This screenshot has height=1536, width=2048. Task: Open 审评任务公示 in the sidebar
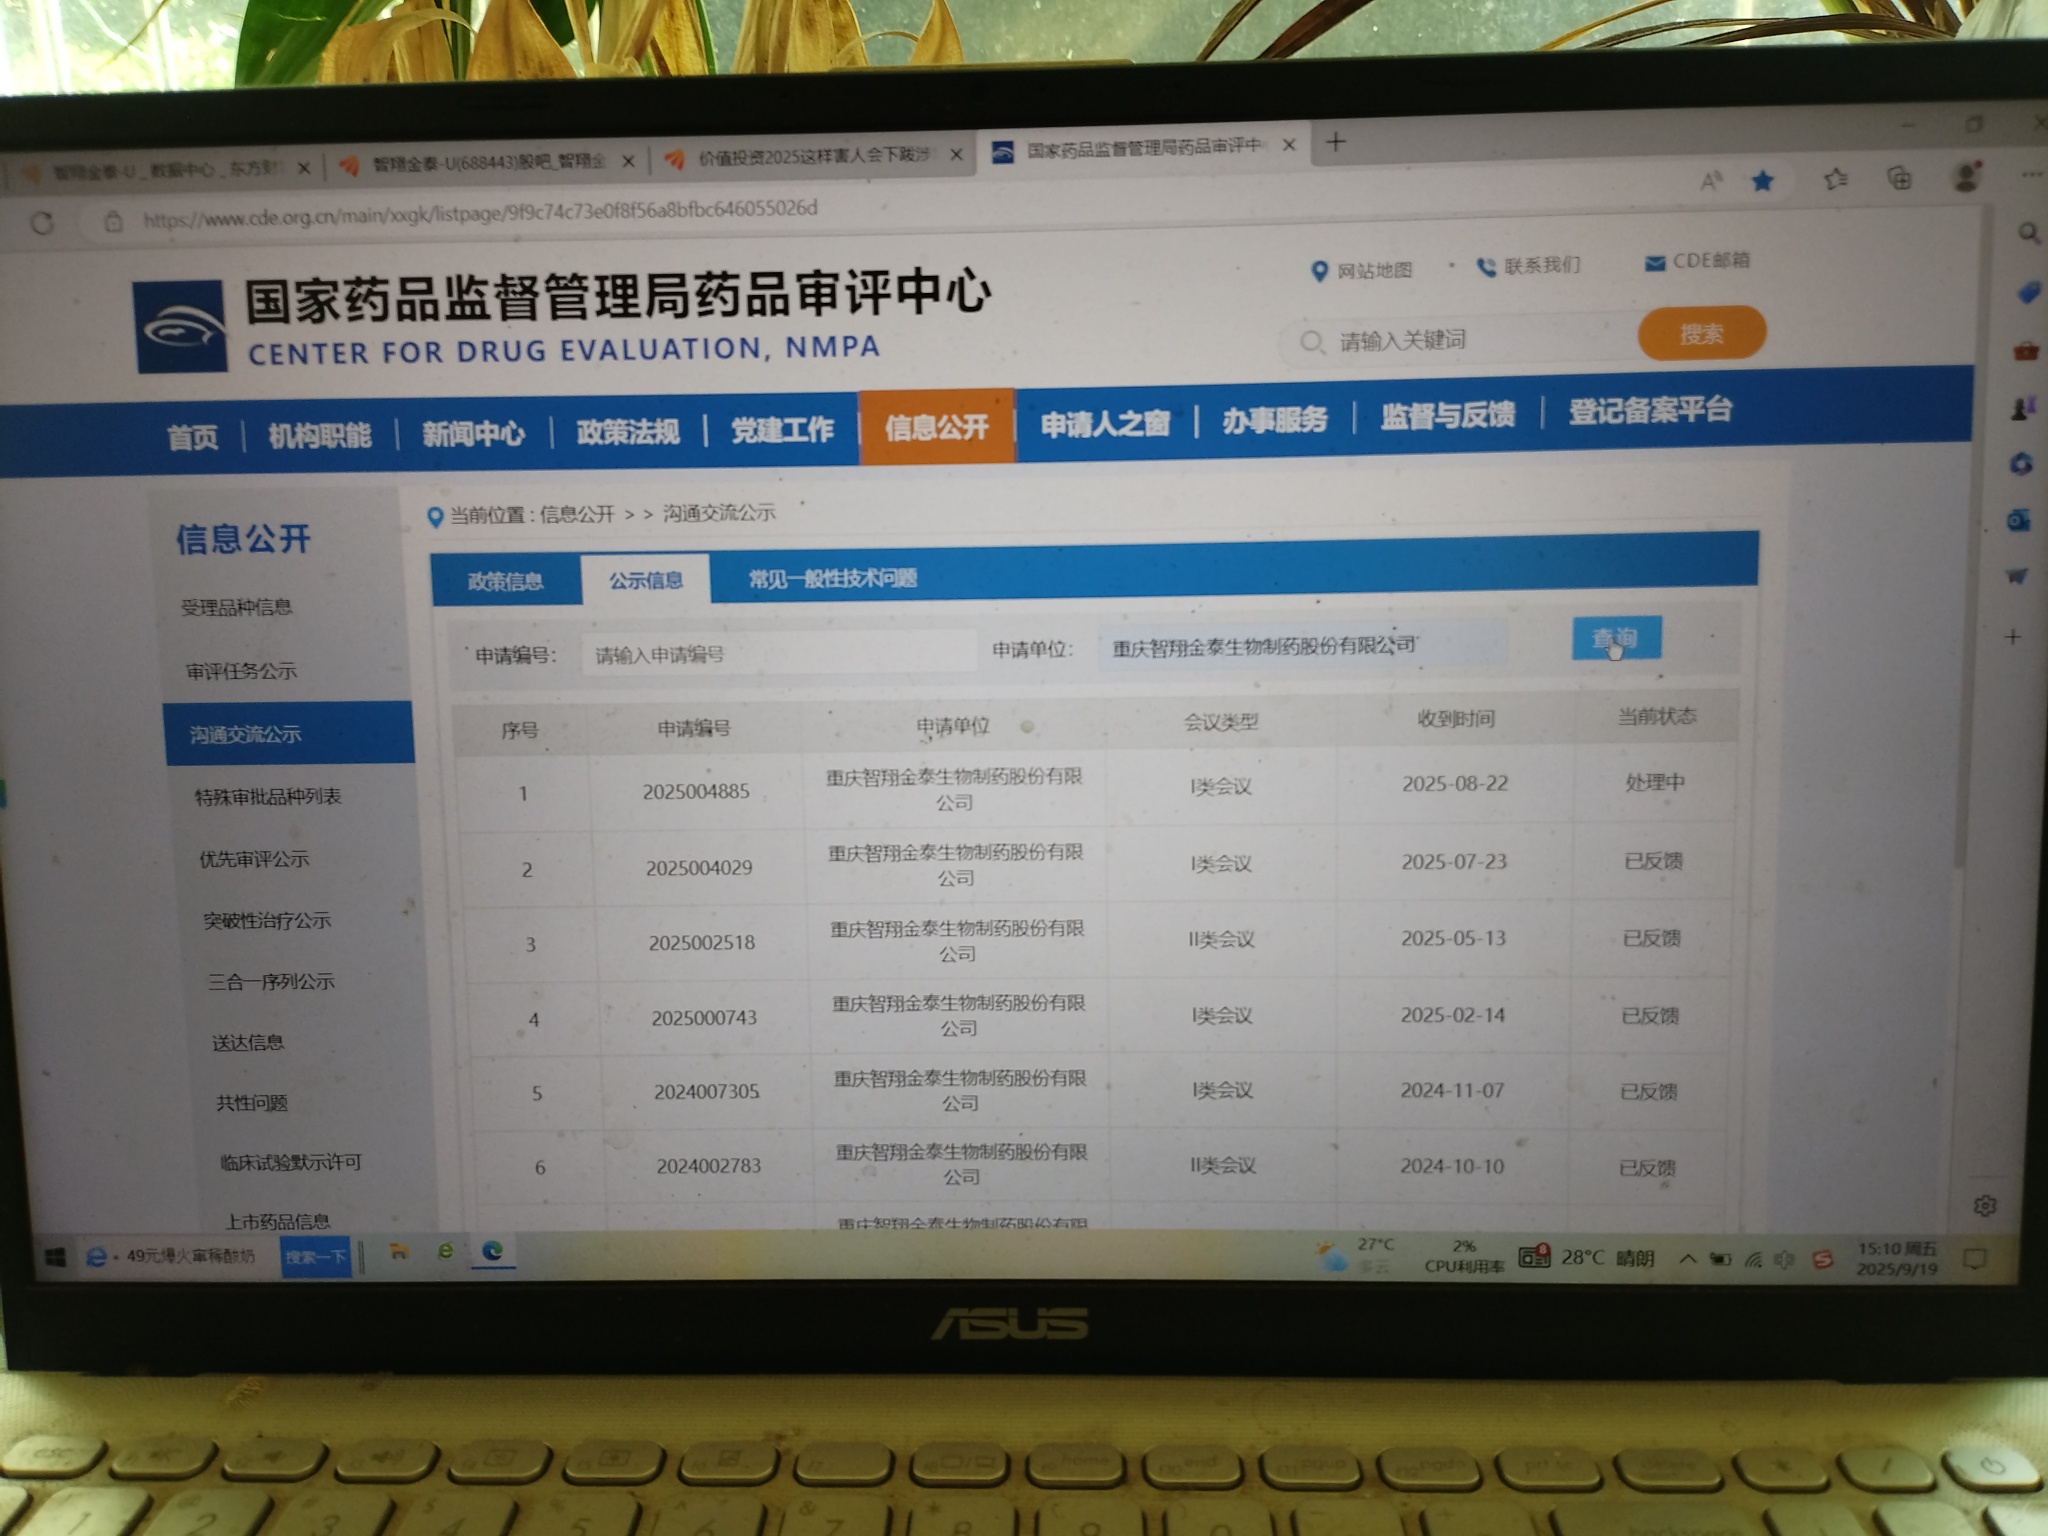(241, 671)
